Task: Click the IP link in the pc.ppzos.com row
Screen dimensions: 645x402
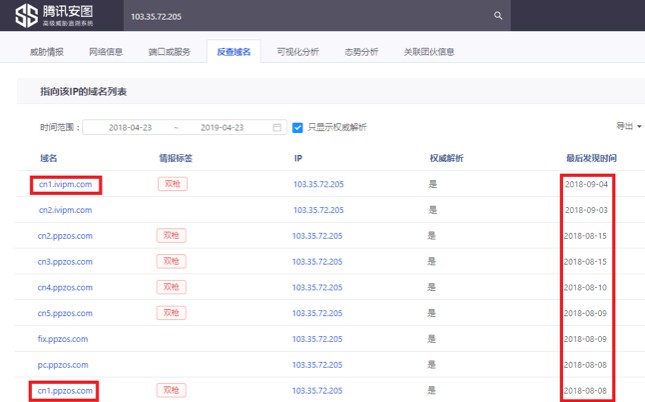Action: coord(317,365)
